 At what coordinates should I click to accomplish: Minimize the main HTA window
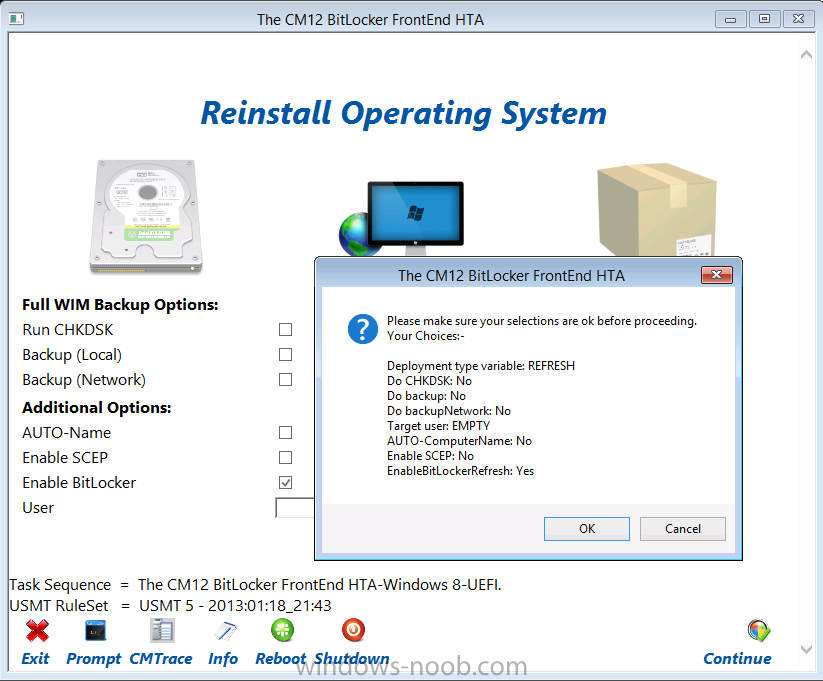pos(730,19)
